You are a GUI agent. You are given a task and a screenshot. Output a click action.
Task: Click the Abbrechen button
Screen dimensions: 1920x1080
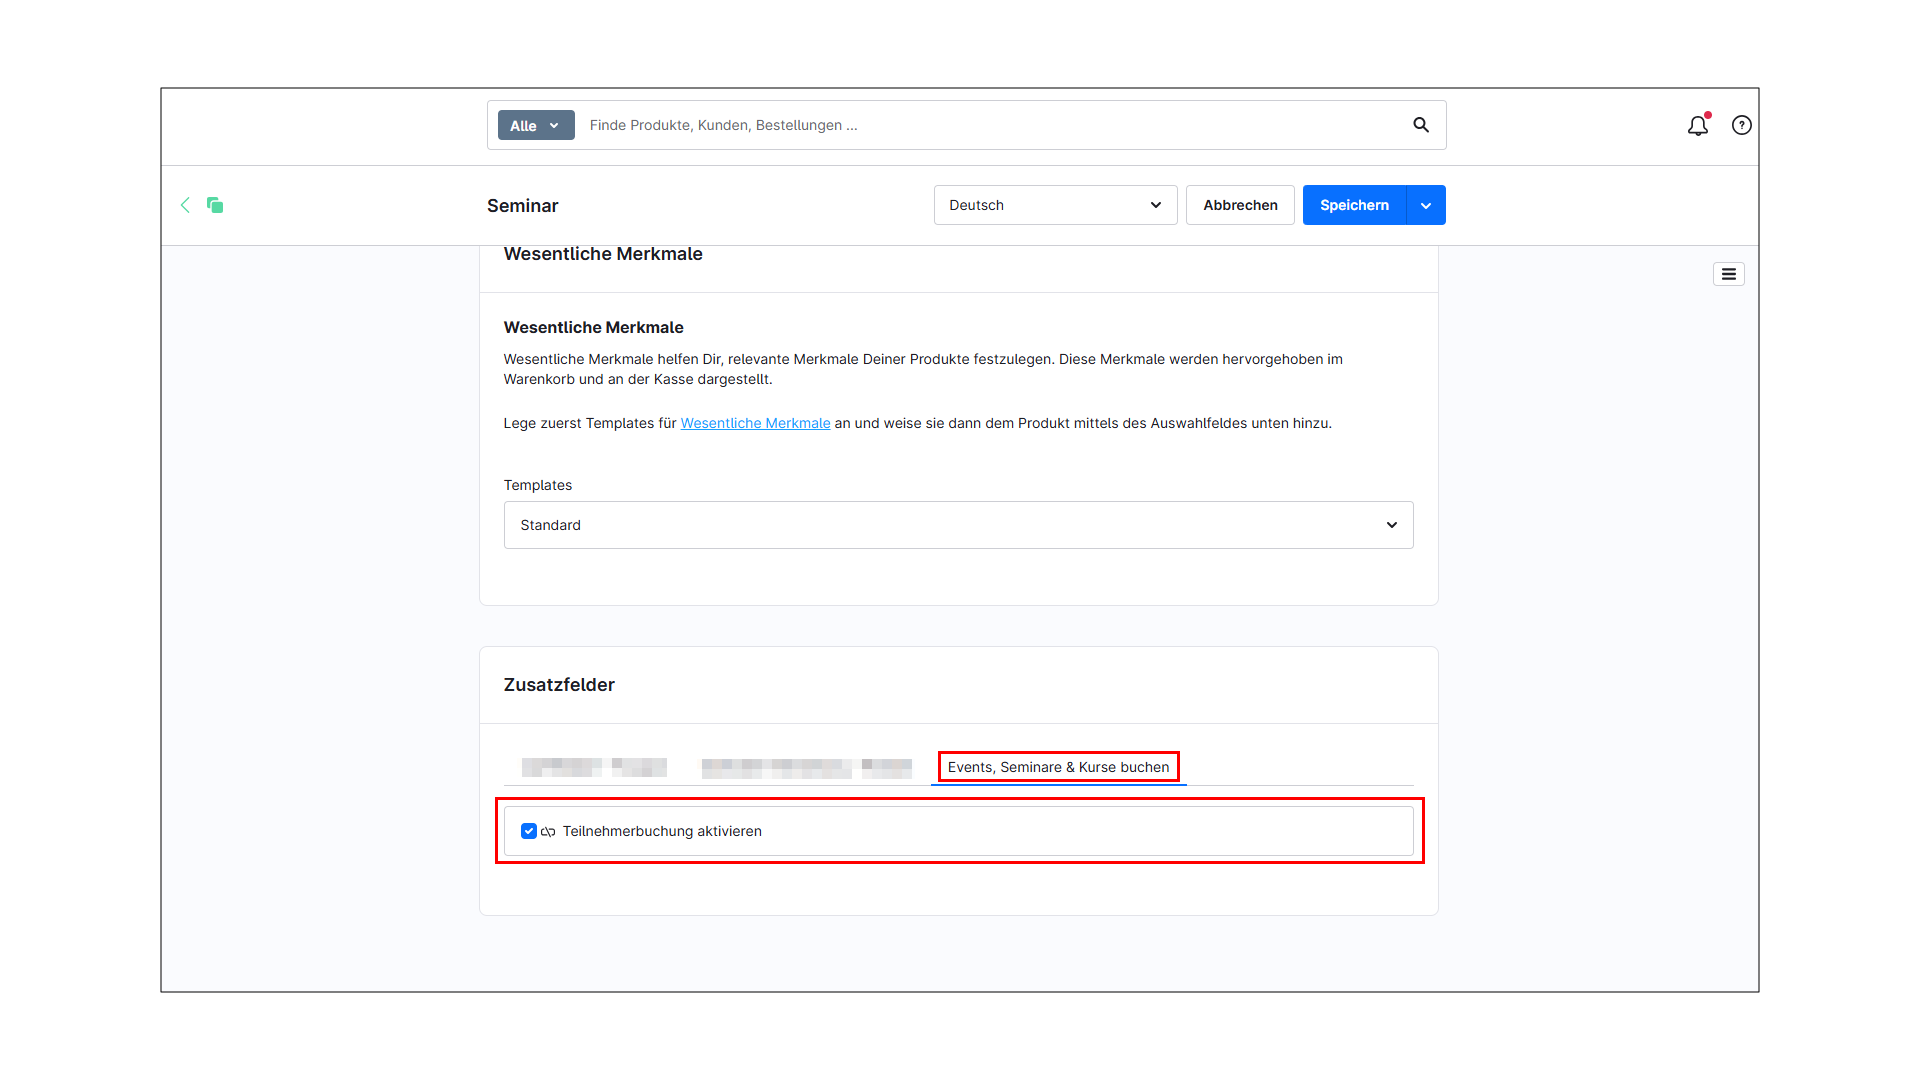(1240, 205)
